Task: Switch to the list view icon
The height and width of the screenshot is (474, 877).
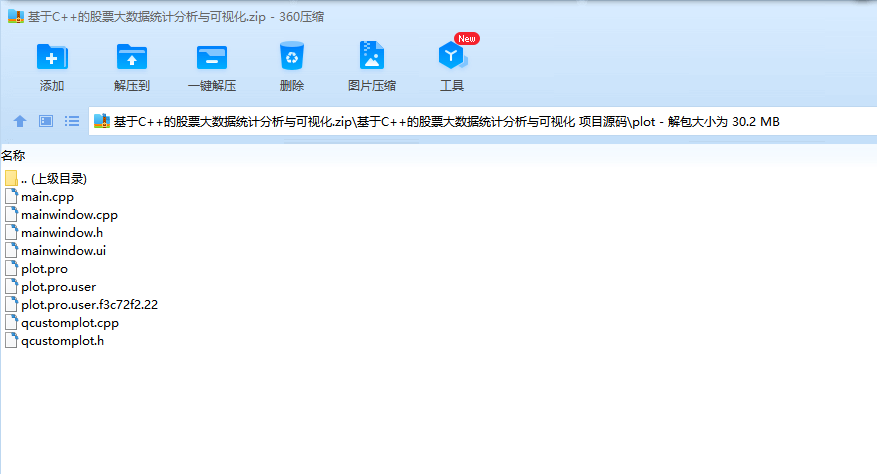Action: (x=72, y=121)
